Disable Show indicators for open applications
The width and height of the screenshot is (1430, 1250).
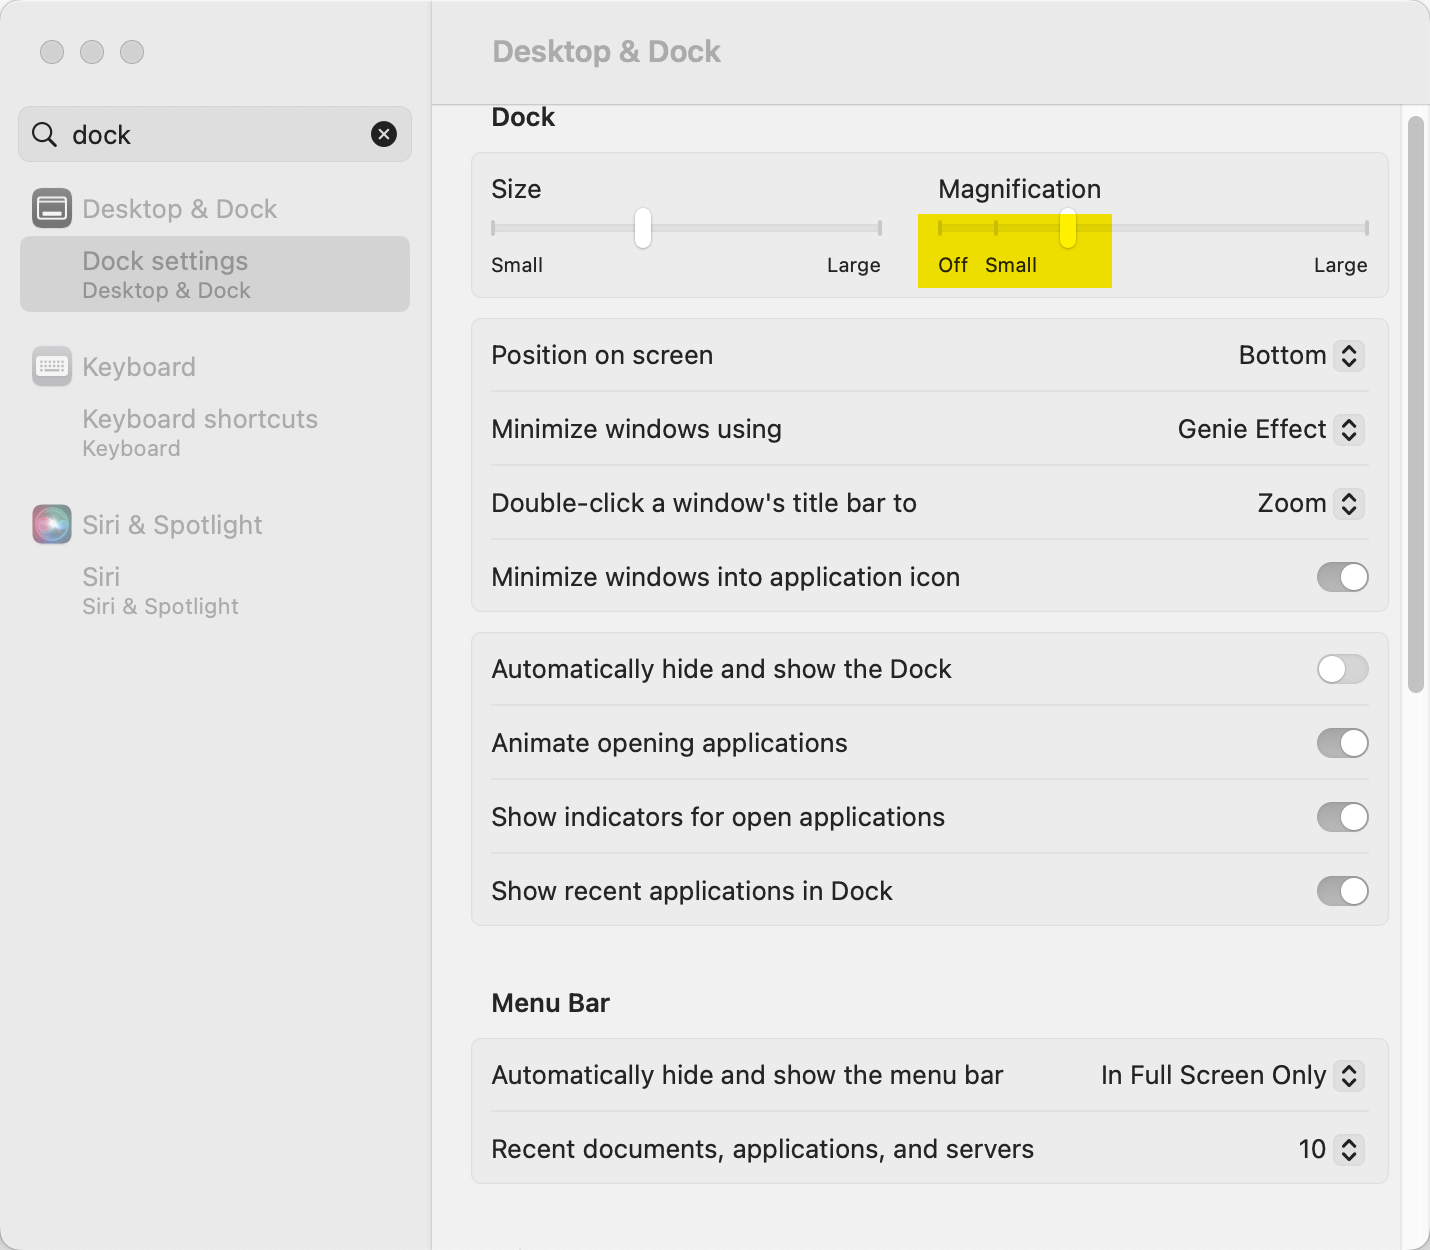tap(1343, 817)
